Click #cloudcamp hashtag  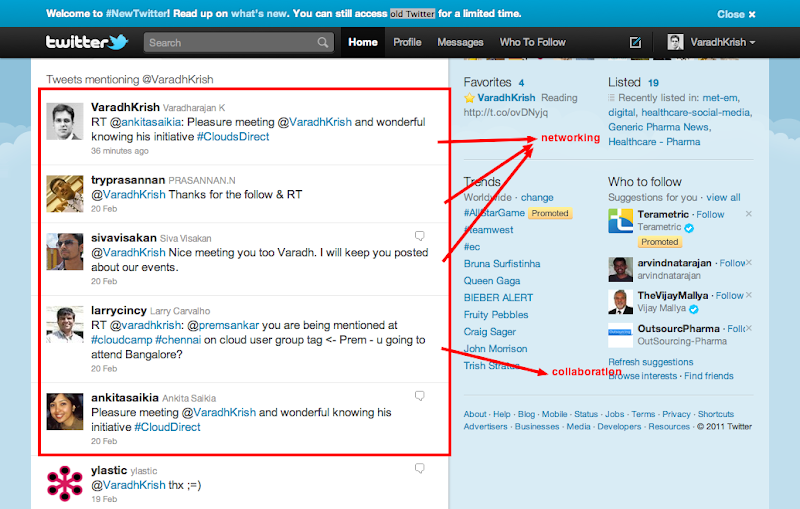coord(121,340)
